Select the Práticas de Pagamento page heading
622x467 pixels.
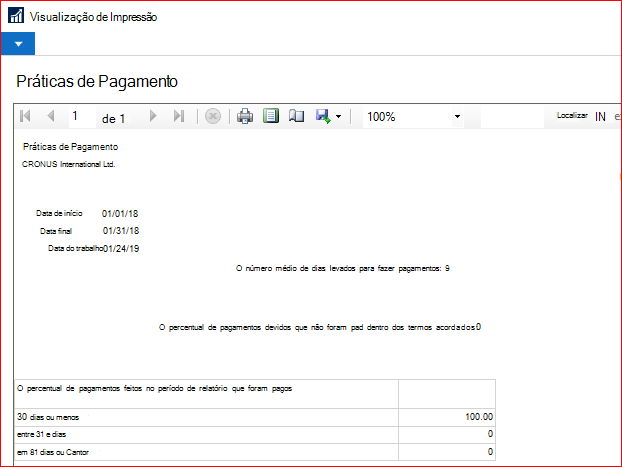click(97, 81)
